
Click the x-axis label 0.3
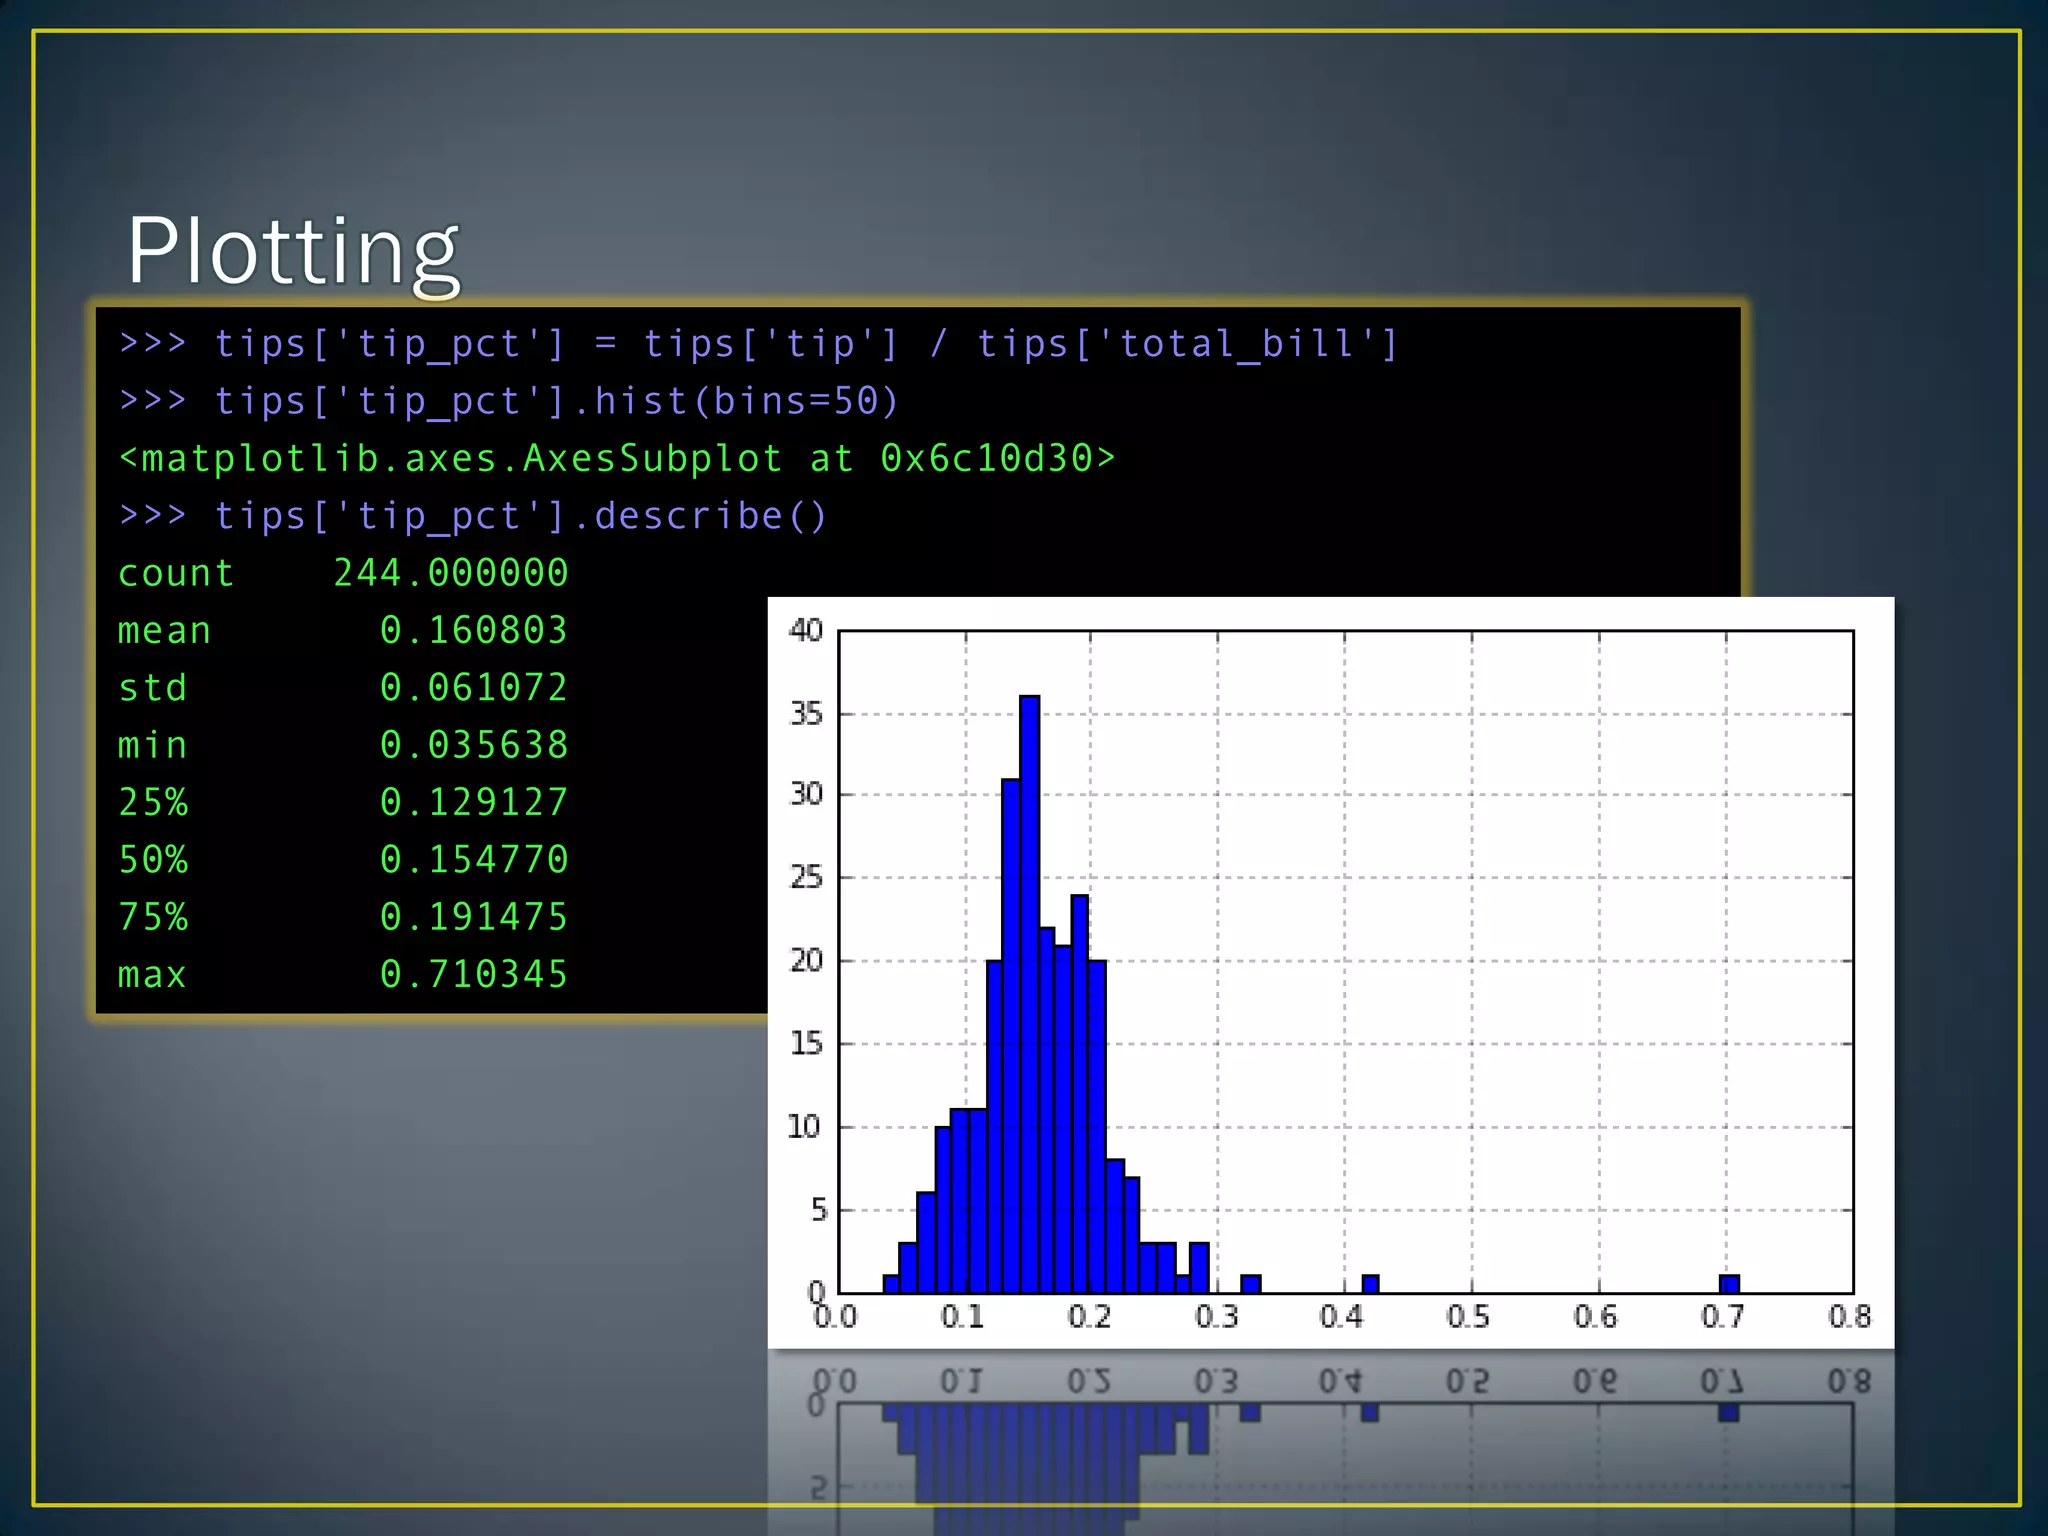tap(1216, 1316)
